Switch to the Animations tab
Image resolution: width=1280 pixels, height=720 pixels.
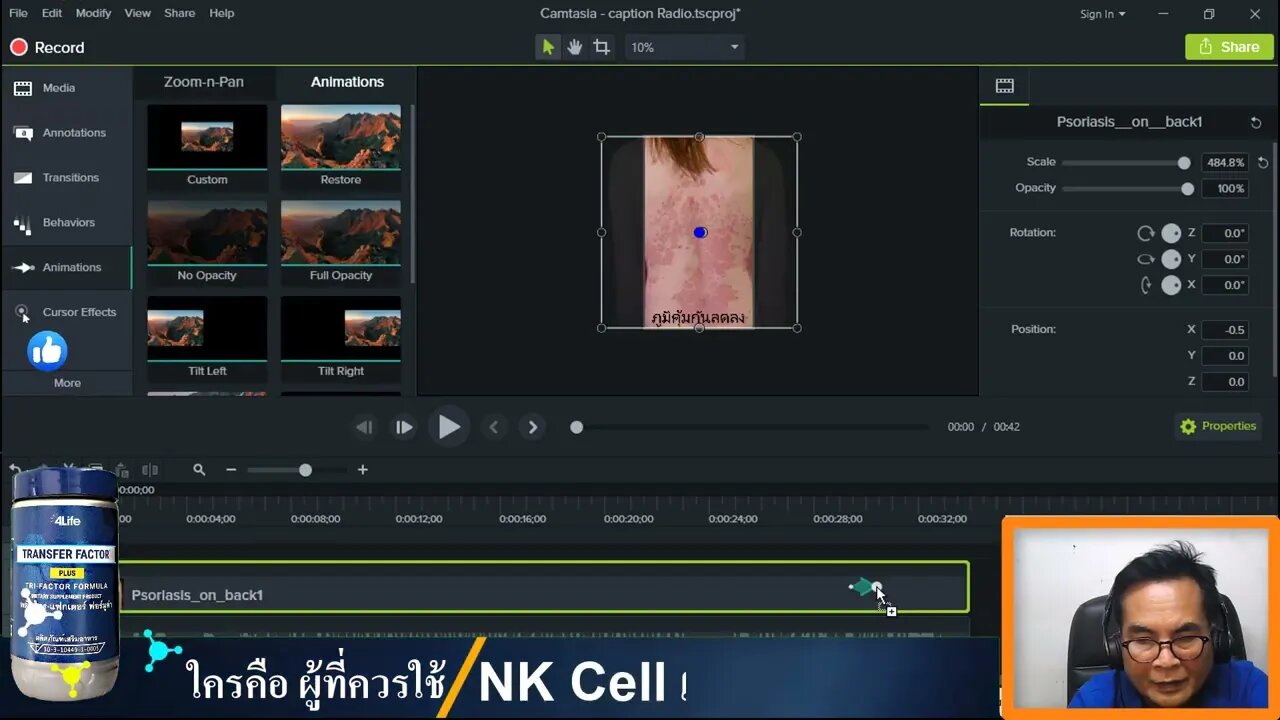[x=347, y=82]
